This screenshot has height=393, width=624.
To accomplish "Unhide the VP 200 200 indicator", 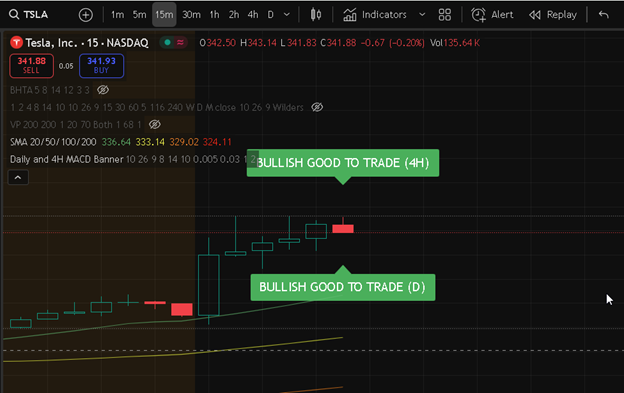I will pyautogui.click(x=154, y=125).
